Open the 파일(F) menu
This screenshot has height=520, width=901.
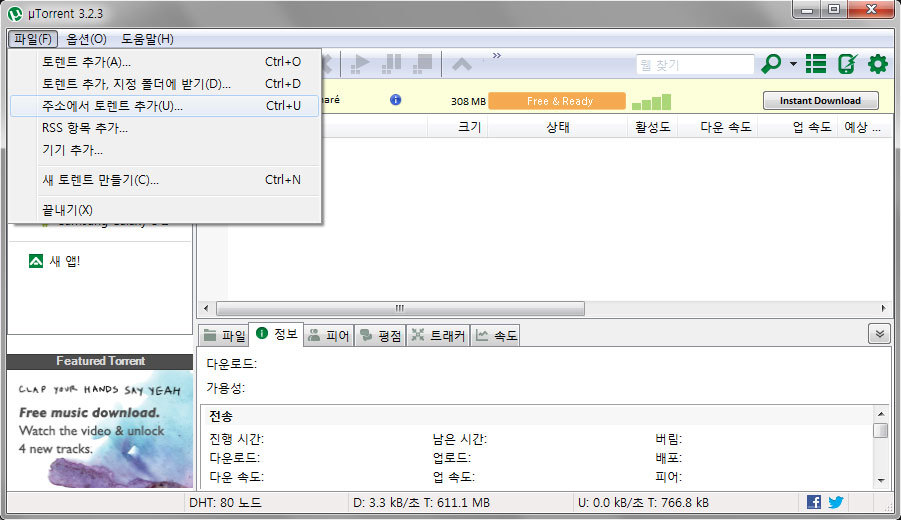(x=33, y=39)
